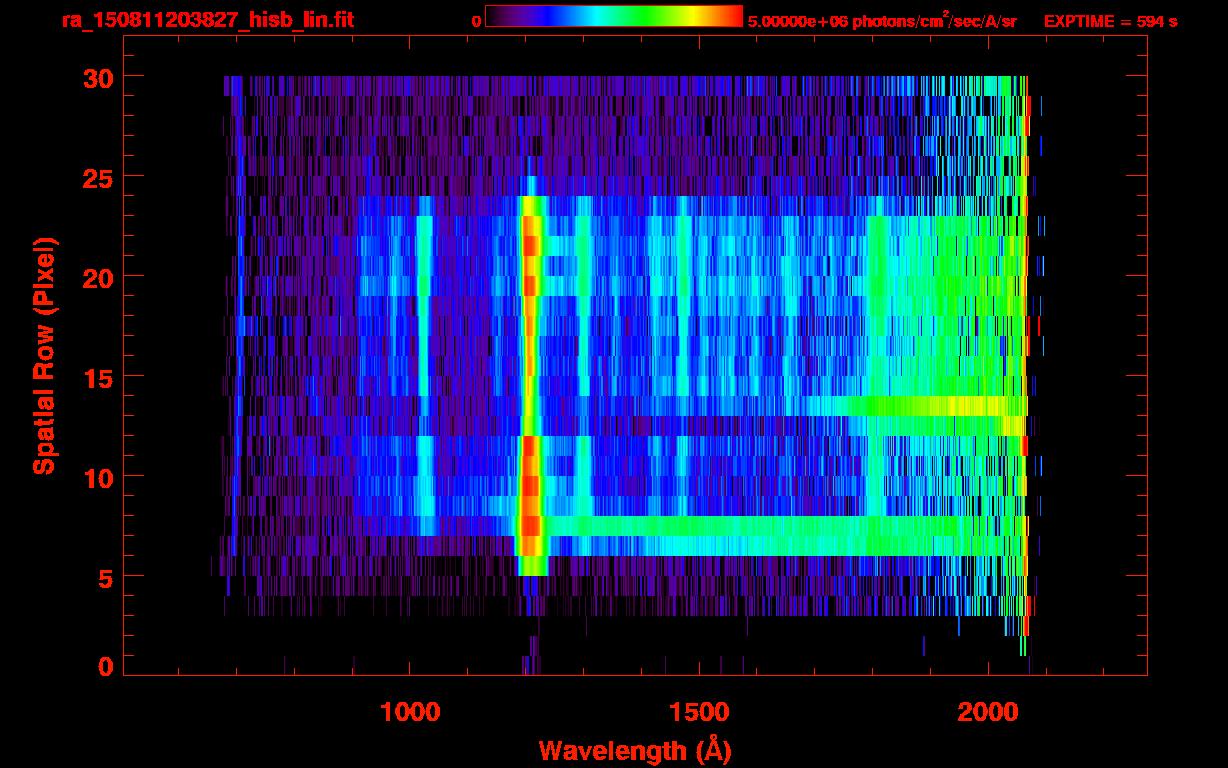
Task: Click the file name ra_150811203827_hisb_lin.fit
Action: pyautogui.click(x=207, y=20)
